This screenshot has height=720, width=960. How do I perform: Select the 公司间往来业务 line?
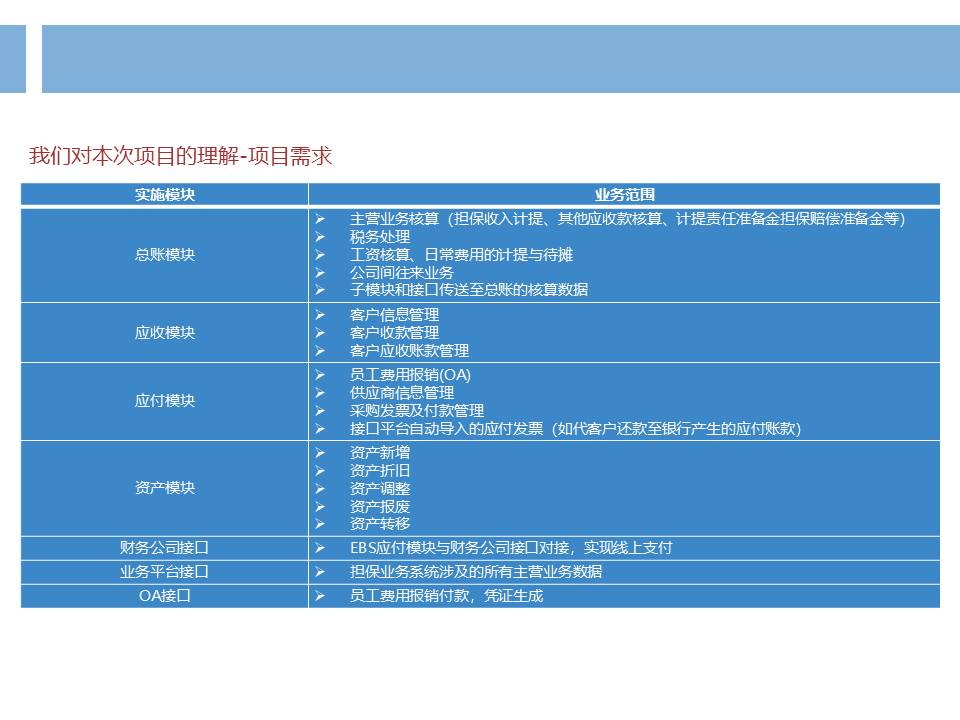402,272
